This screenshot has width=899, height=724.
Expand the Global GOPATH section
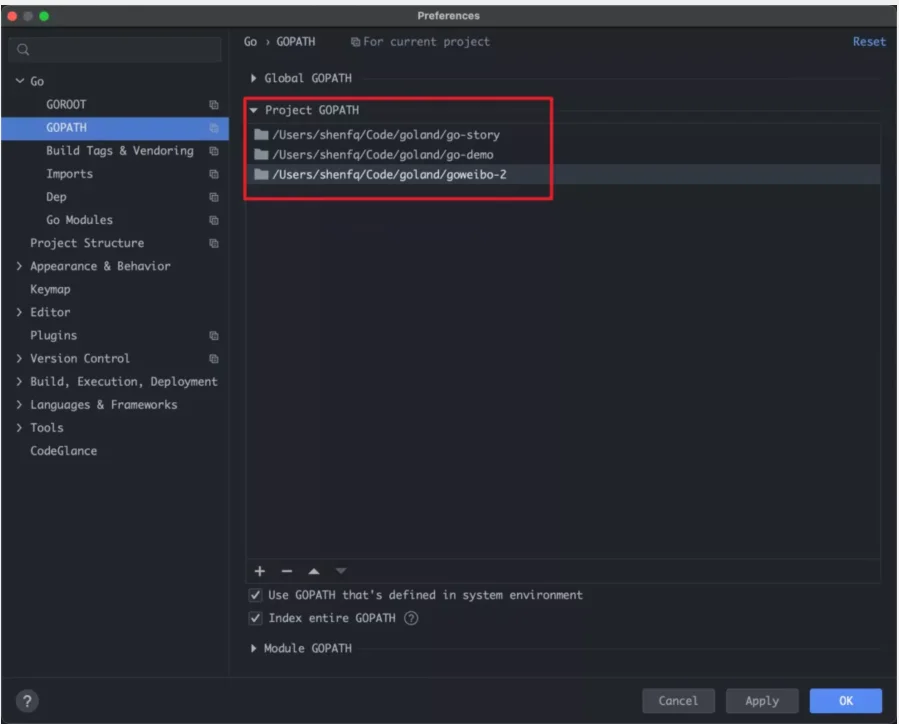[x=253, y=78]
